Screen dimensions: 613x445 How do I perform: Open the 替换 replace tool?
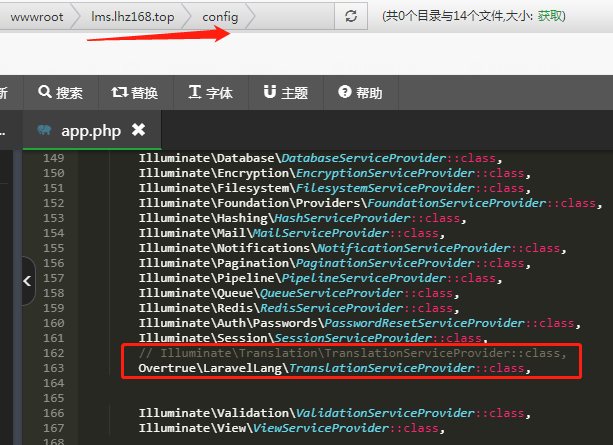(135, 93)
